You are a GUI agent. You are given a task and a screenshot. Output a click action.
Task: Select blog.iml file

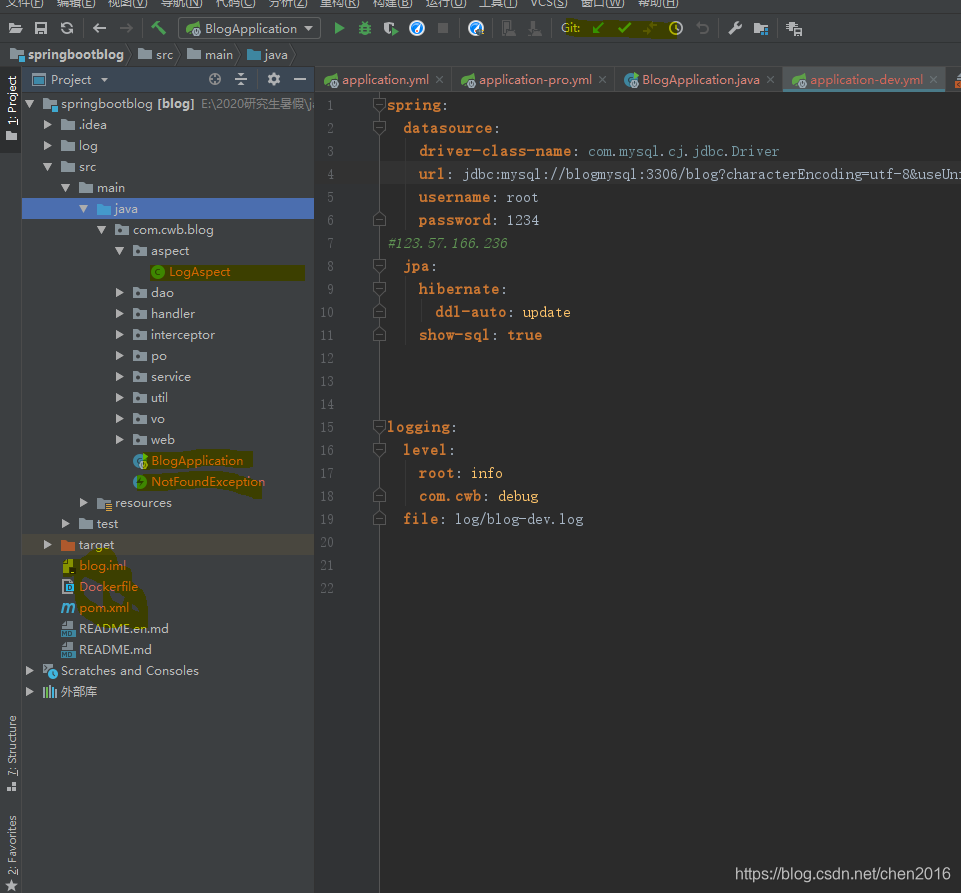(x=102, y=566)
